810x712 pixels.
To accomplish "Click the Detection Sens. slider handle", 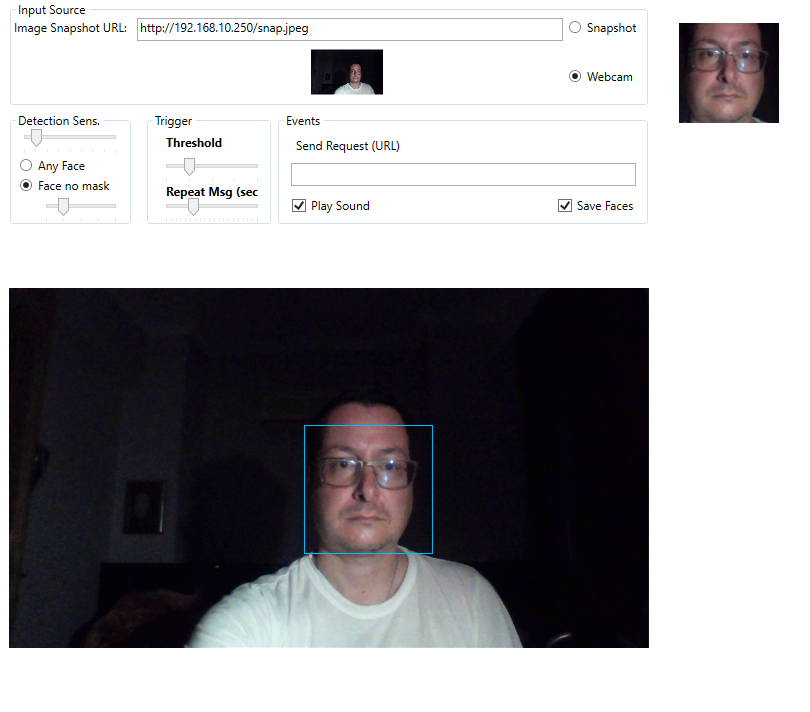I will coord(35,137).
